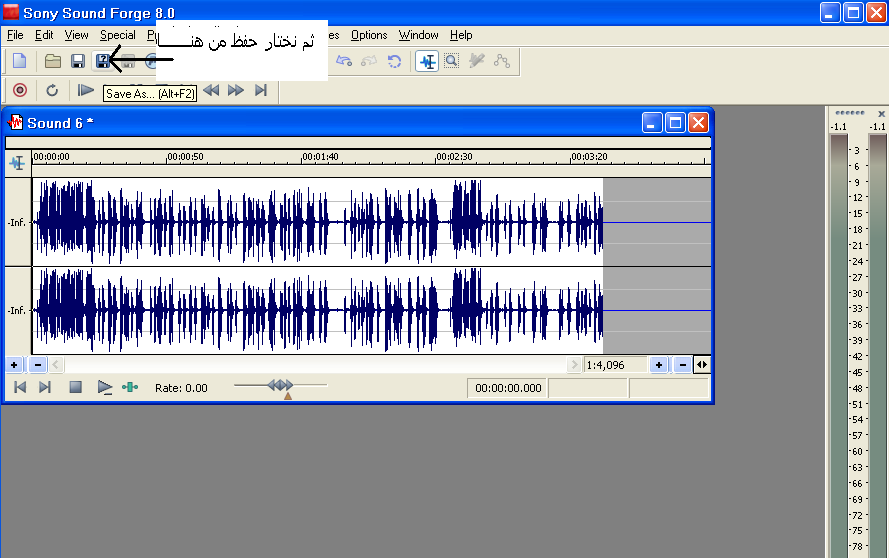Select the Magnify tool
889x558 pixels.
click(451, 61)
